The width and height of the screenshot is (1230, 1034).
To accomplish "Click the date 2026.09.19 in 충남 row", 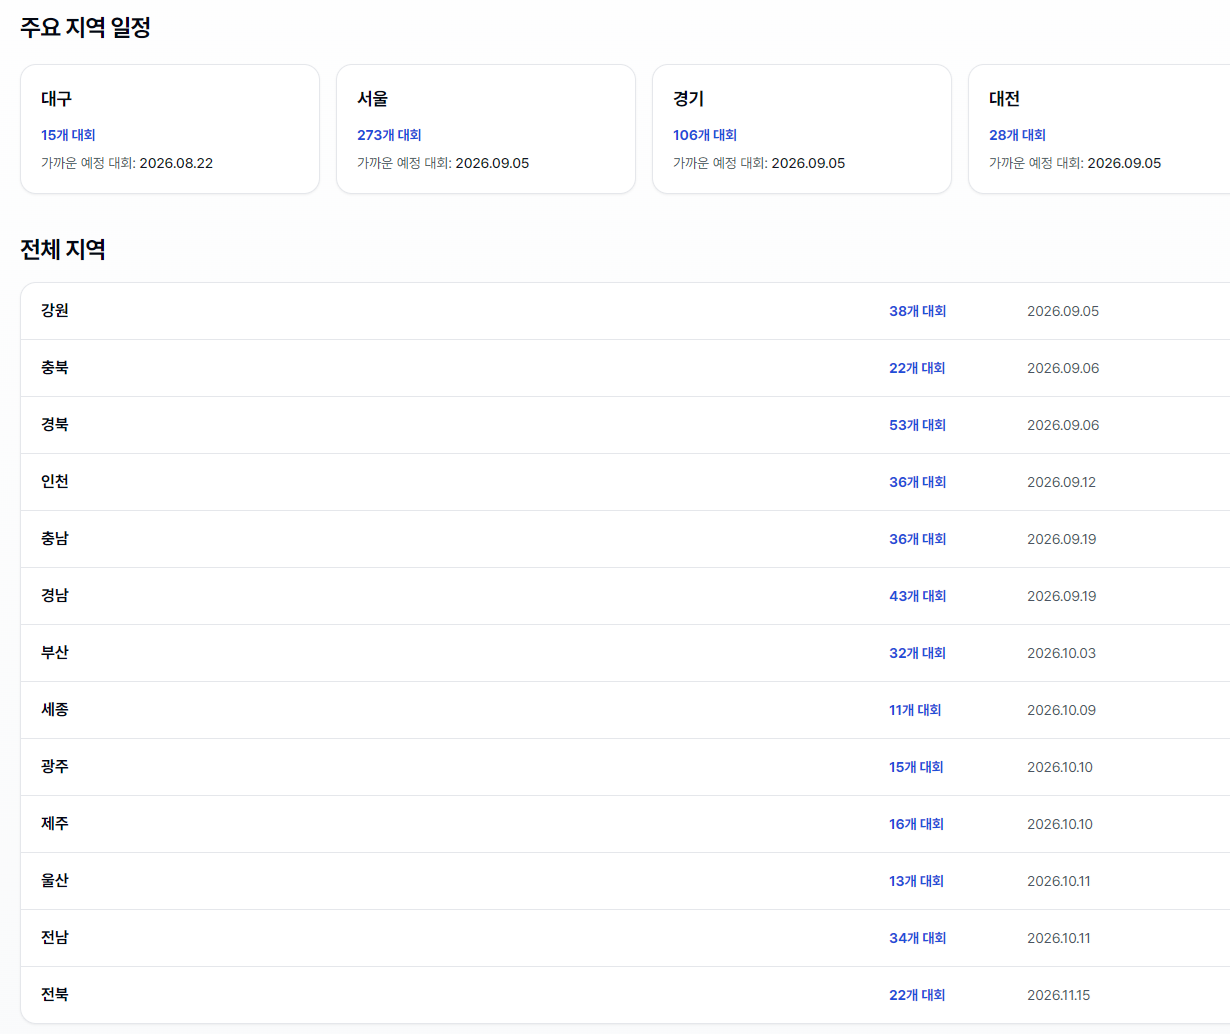I will (x=1061, y=539).
